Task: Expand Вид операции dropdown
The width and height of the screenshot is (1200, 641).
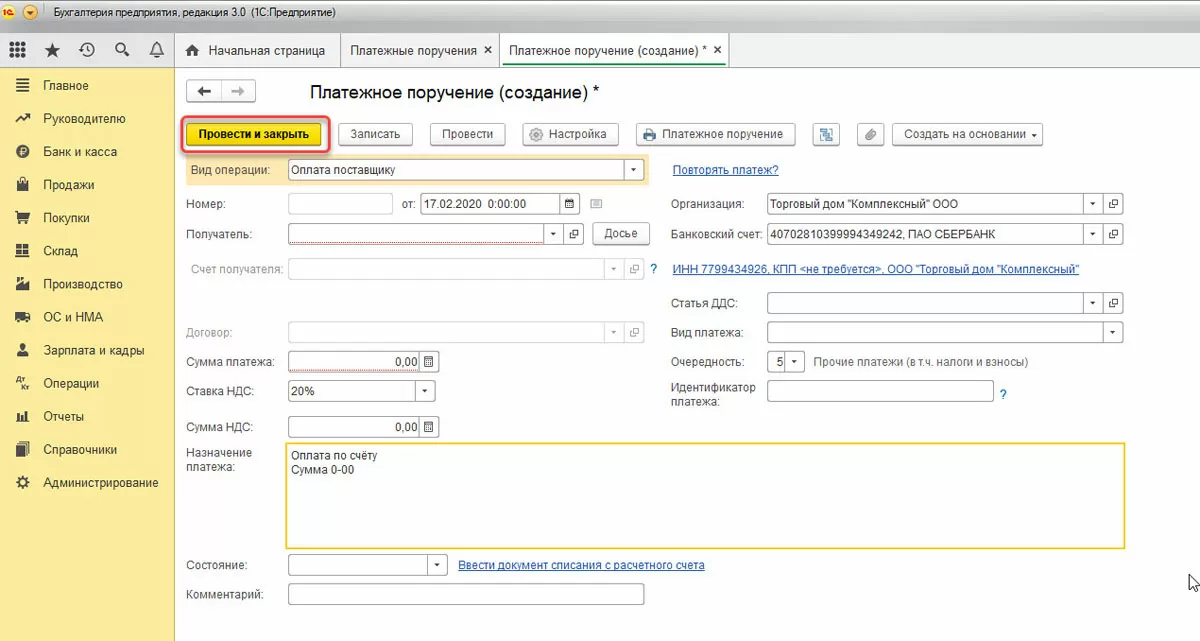Action: 633,170
